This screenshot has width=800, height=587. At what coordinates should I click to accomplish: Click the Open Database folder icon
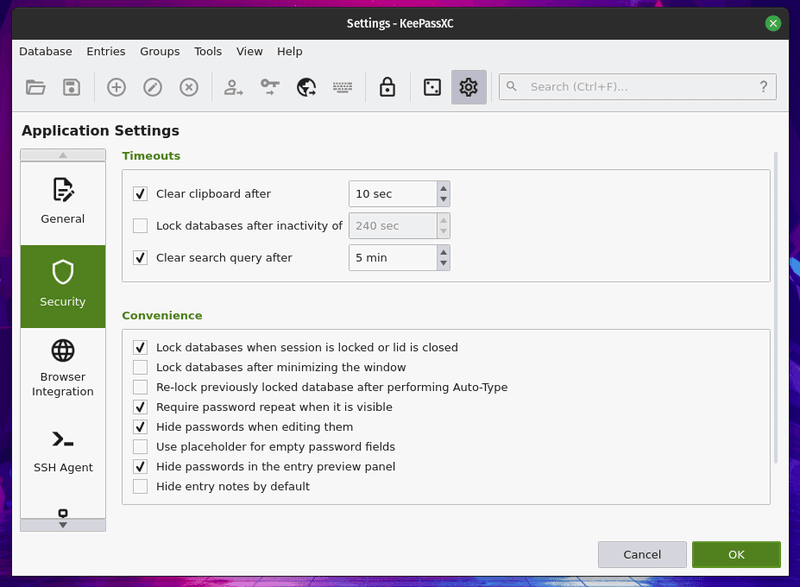click(x=36, y=88)
